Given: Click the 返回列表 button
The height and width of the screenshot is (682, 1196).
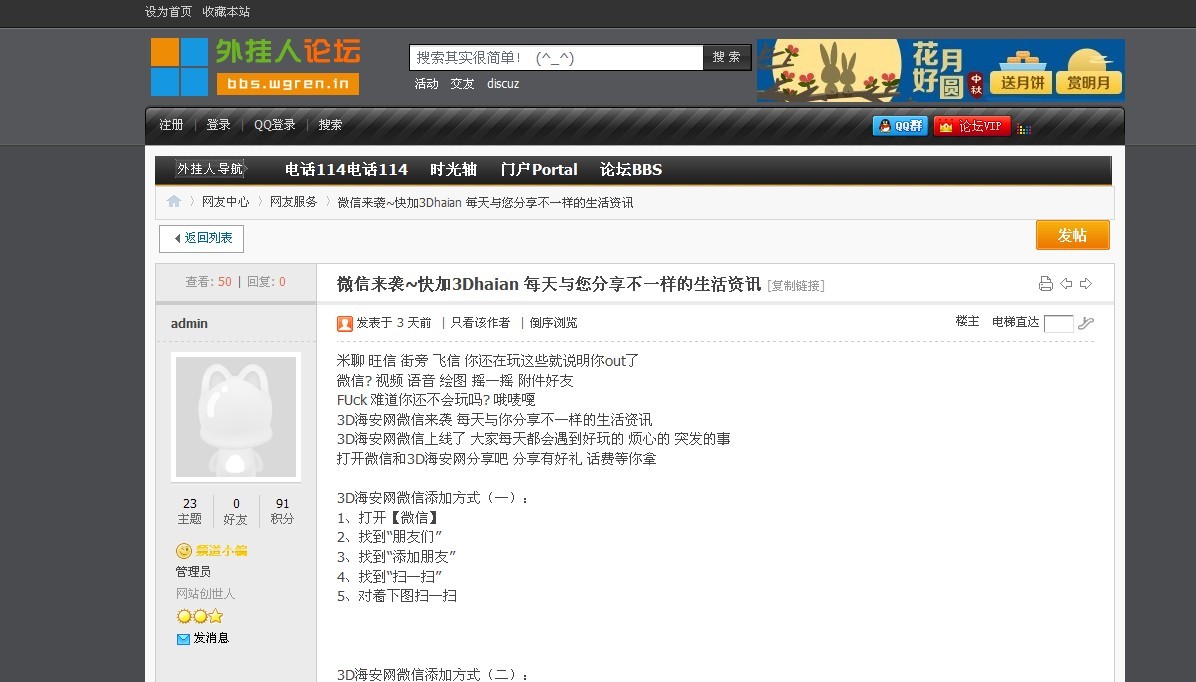Looking at the screenshot, I should (201, 238).
